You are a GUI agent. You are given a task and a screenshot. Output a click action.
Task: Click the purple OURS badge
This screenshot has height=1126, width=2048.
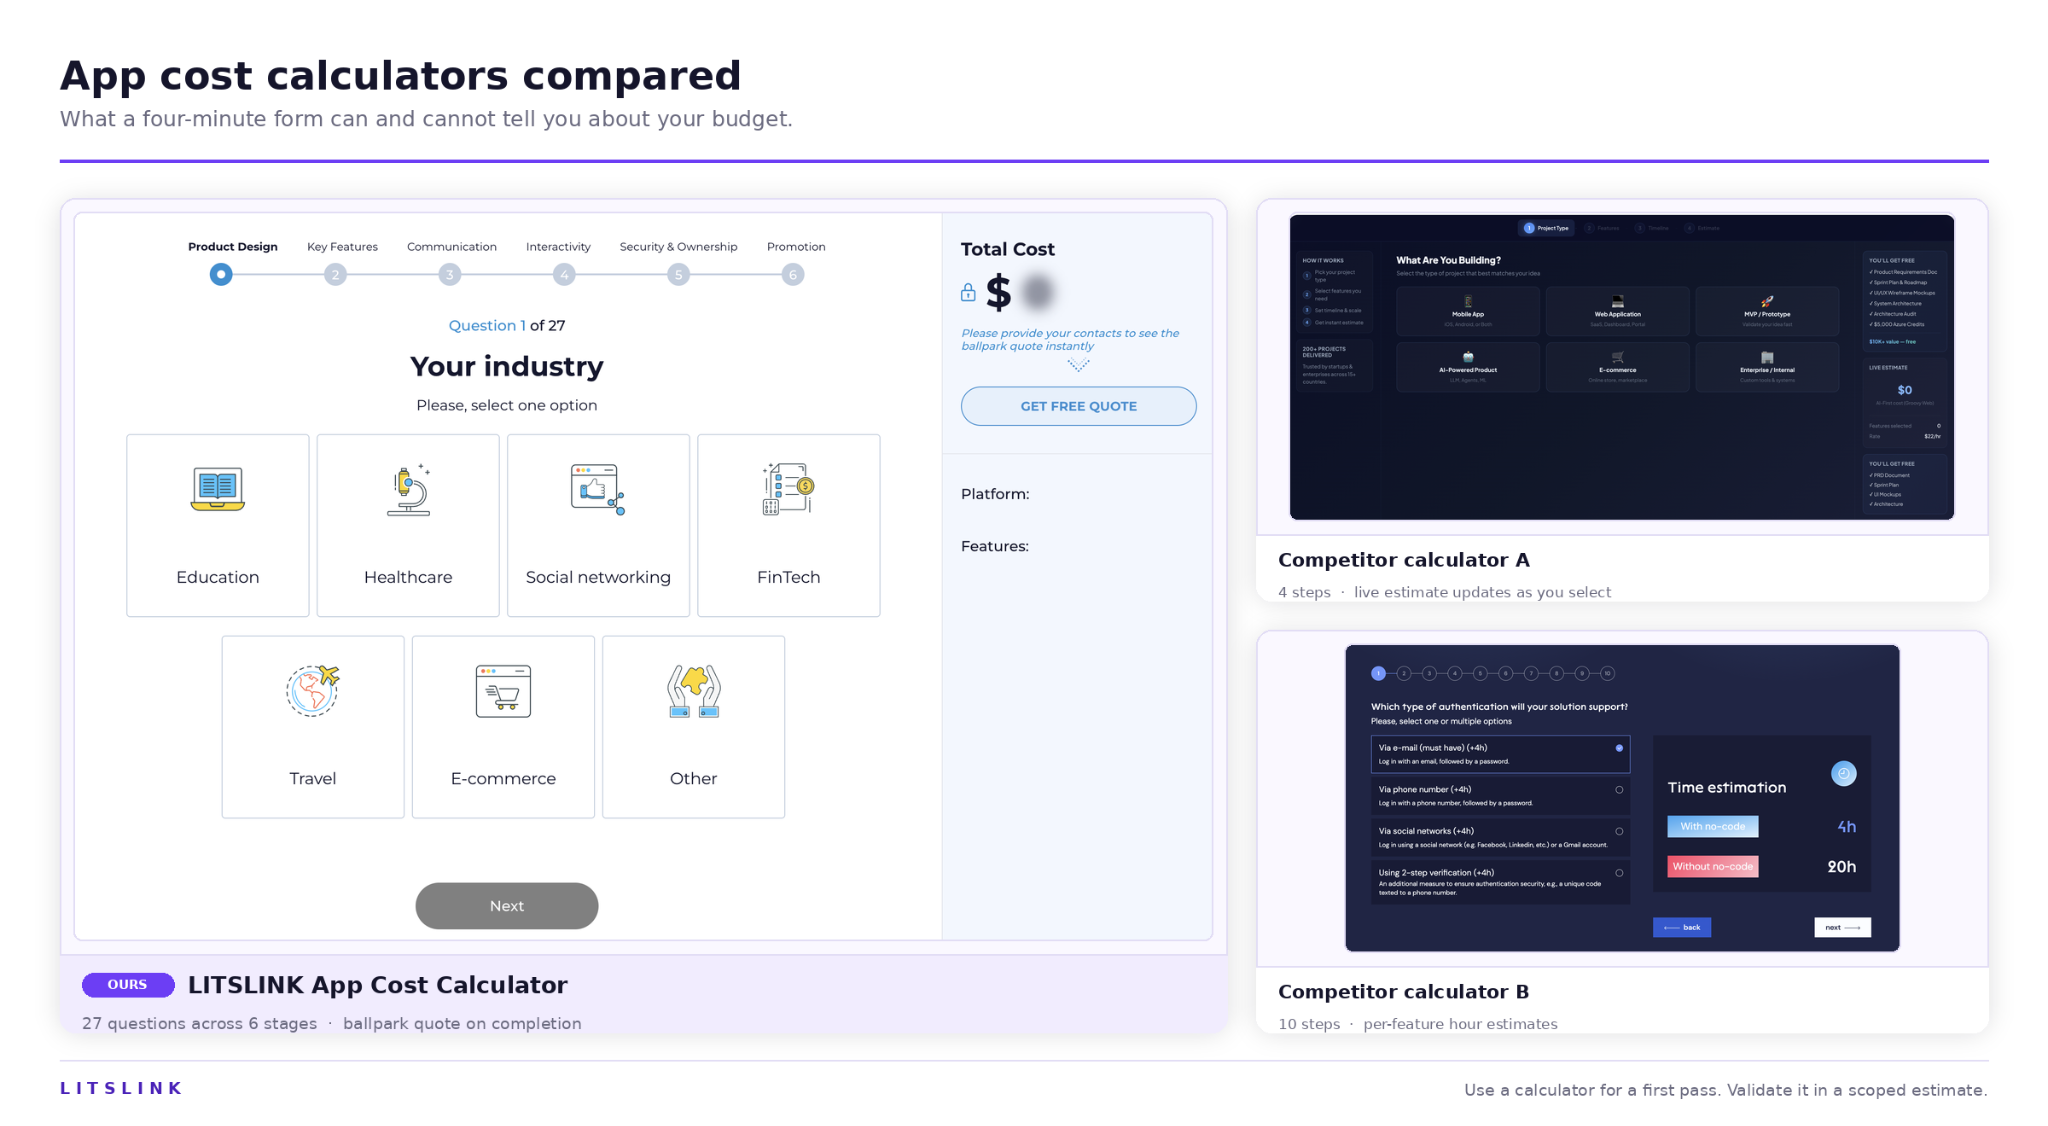click(x=128, y=984)
